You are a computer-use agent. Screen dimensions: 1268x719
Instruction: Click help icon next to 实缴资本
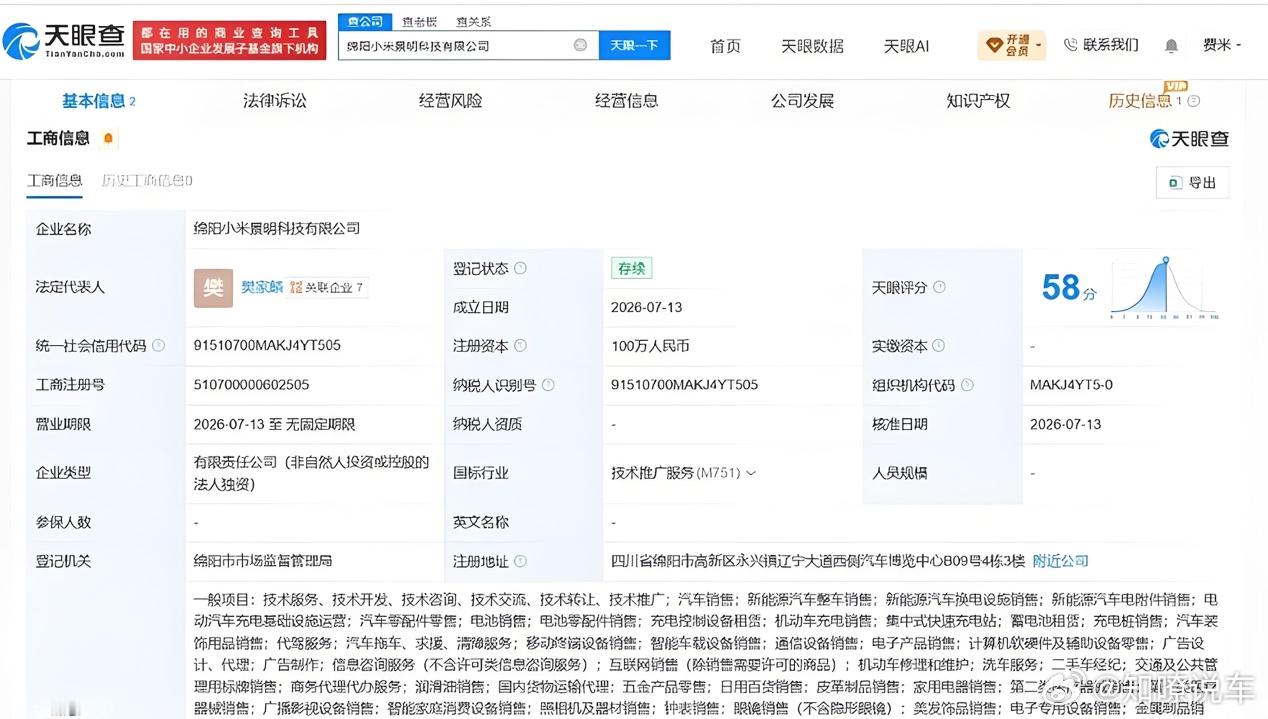pos(938,345)
